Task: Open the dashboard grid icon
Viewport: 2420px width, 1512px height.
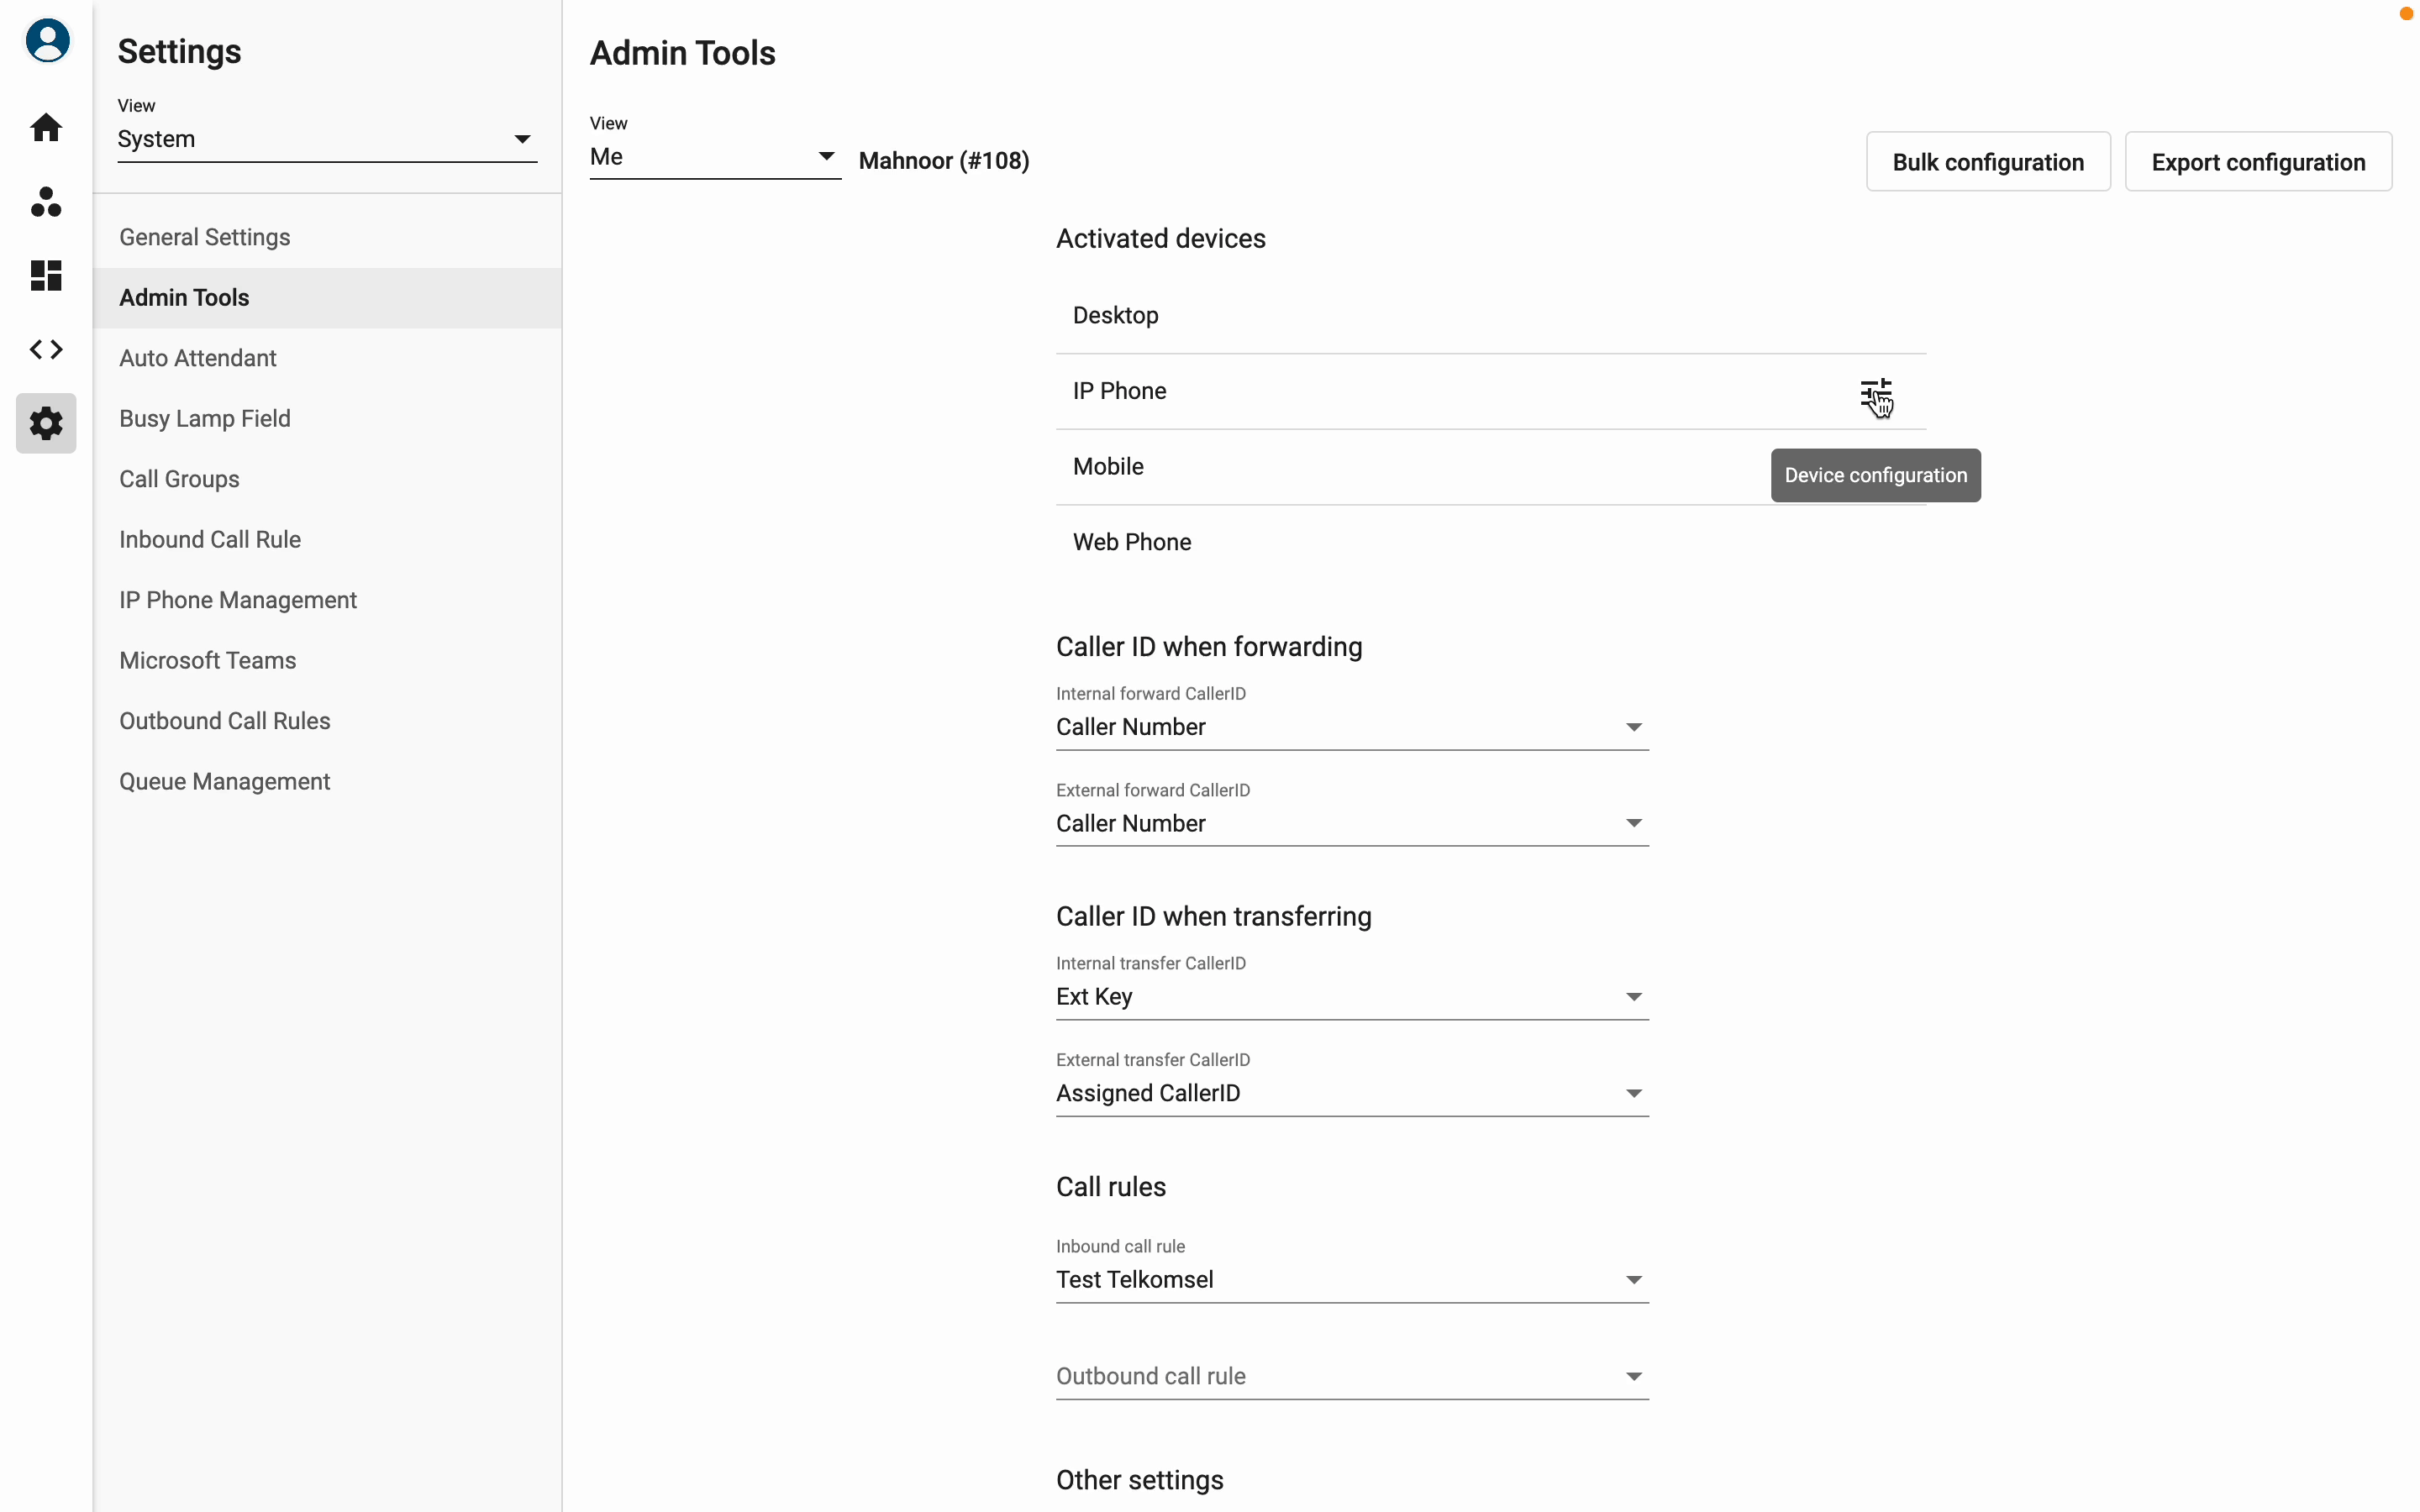Action: 46,275
